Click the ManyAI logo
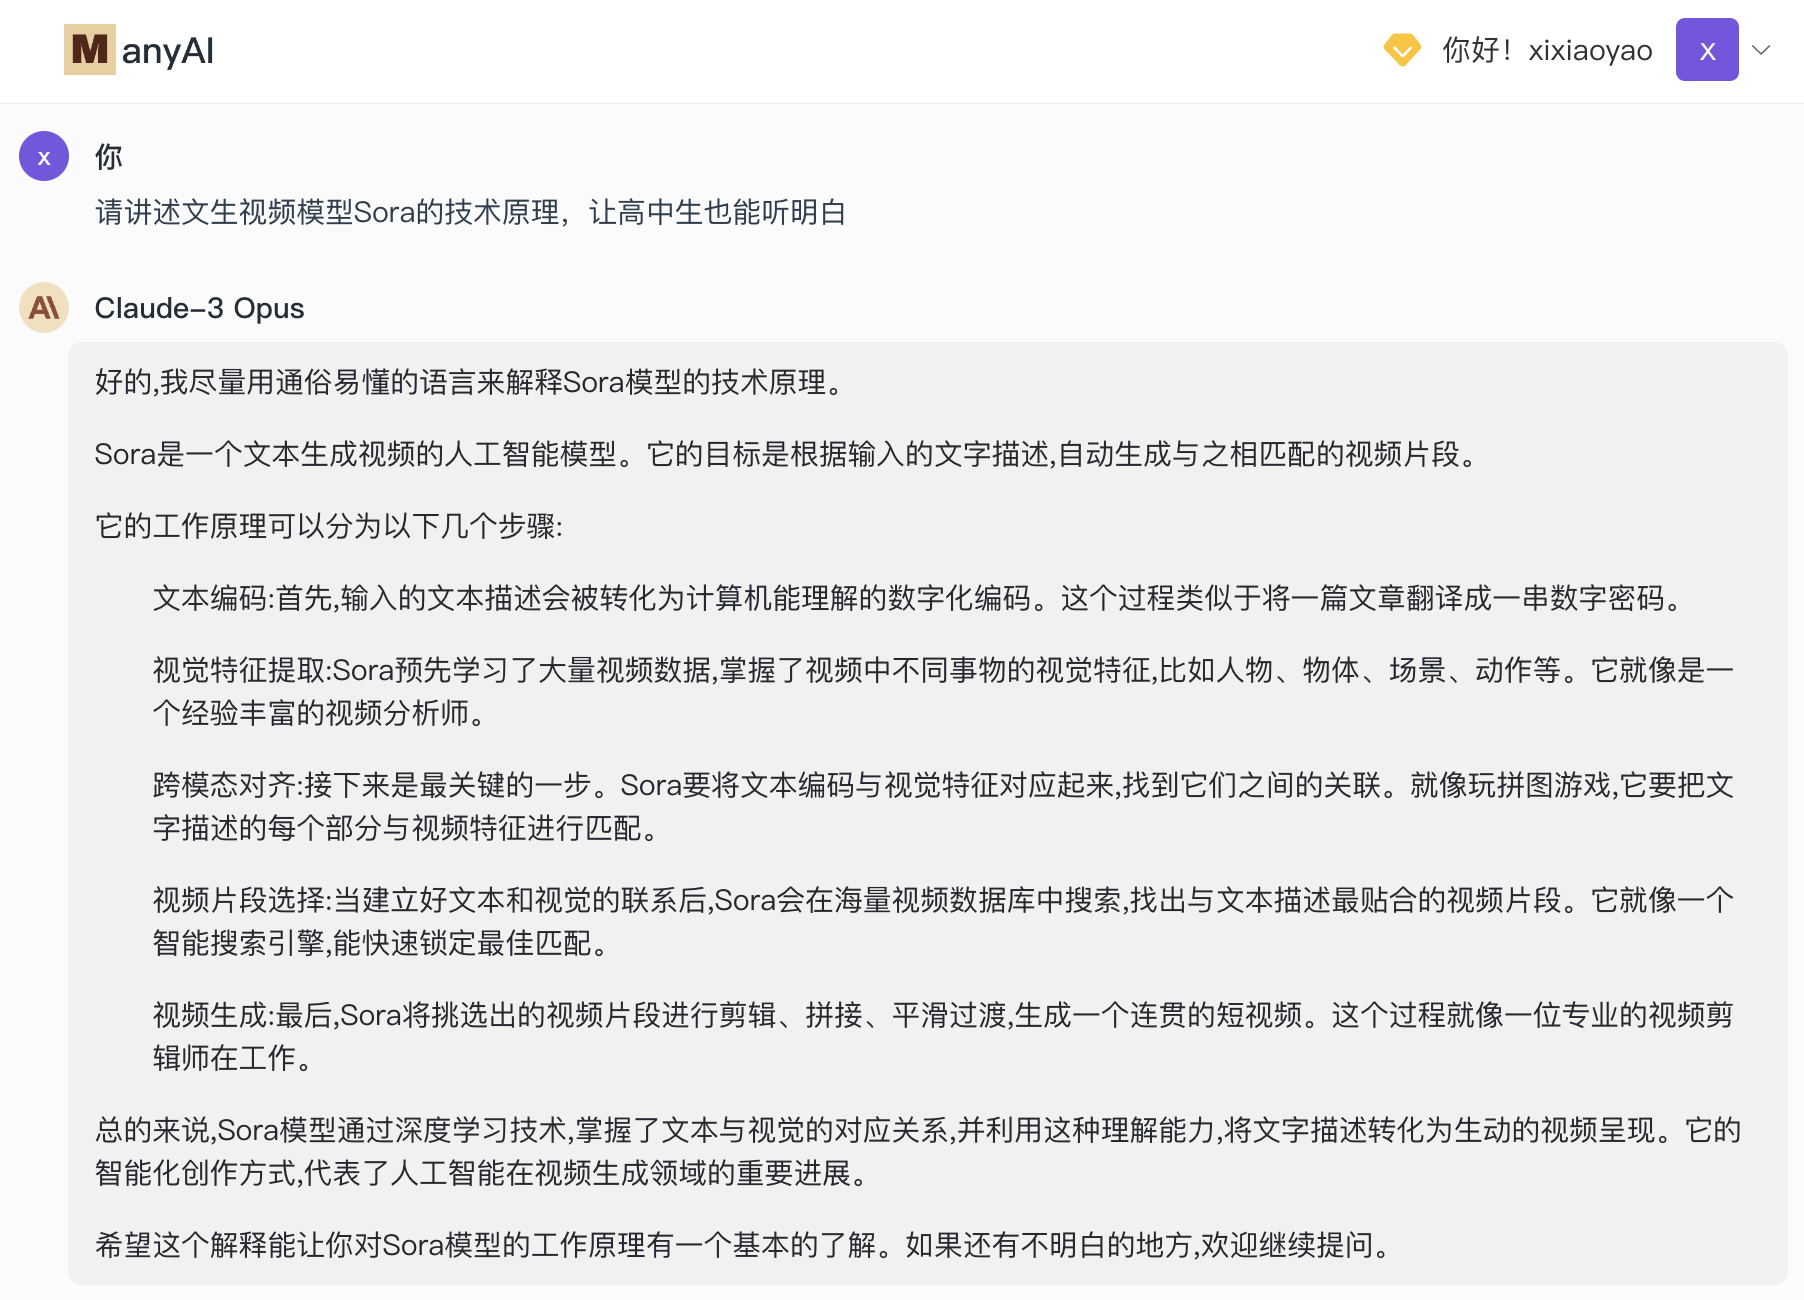This screenshot has height=1300, width=1804. pyautogui.click(x=139, y=50)
